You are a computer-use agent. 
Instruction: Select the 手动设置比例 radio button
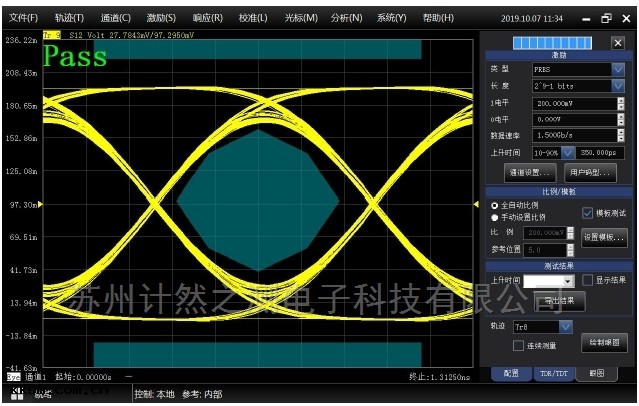[494, 217]
